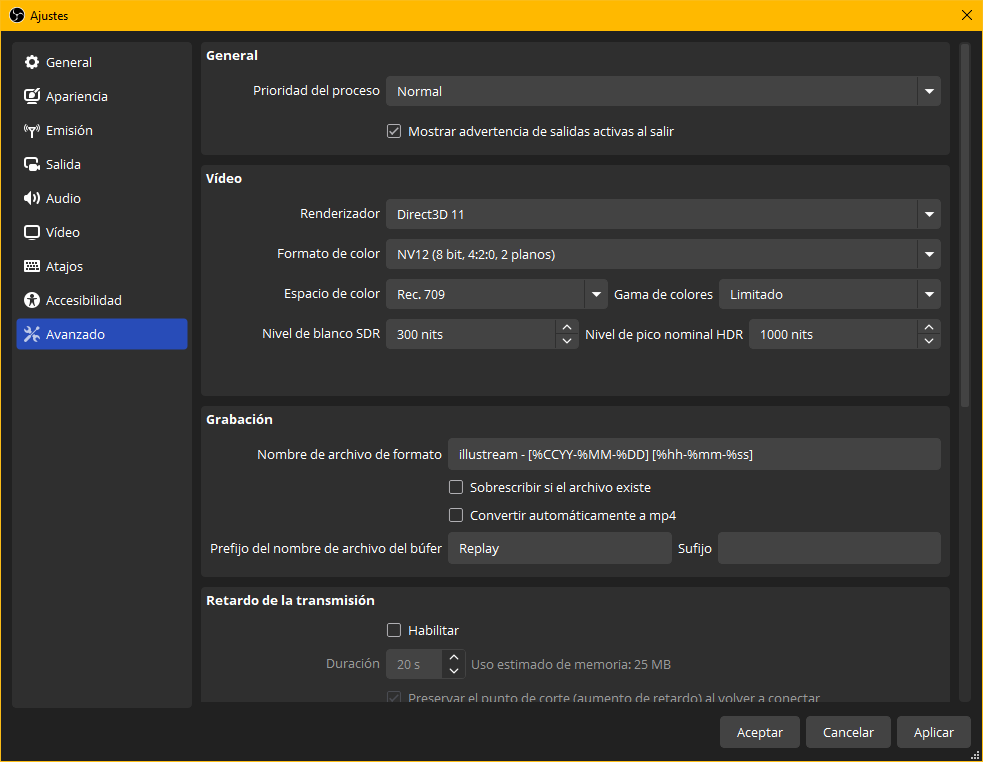983x762 pixels.
Task: Open Atajos settings via the keyboard icon
Action: pos(31,266)
